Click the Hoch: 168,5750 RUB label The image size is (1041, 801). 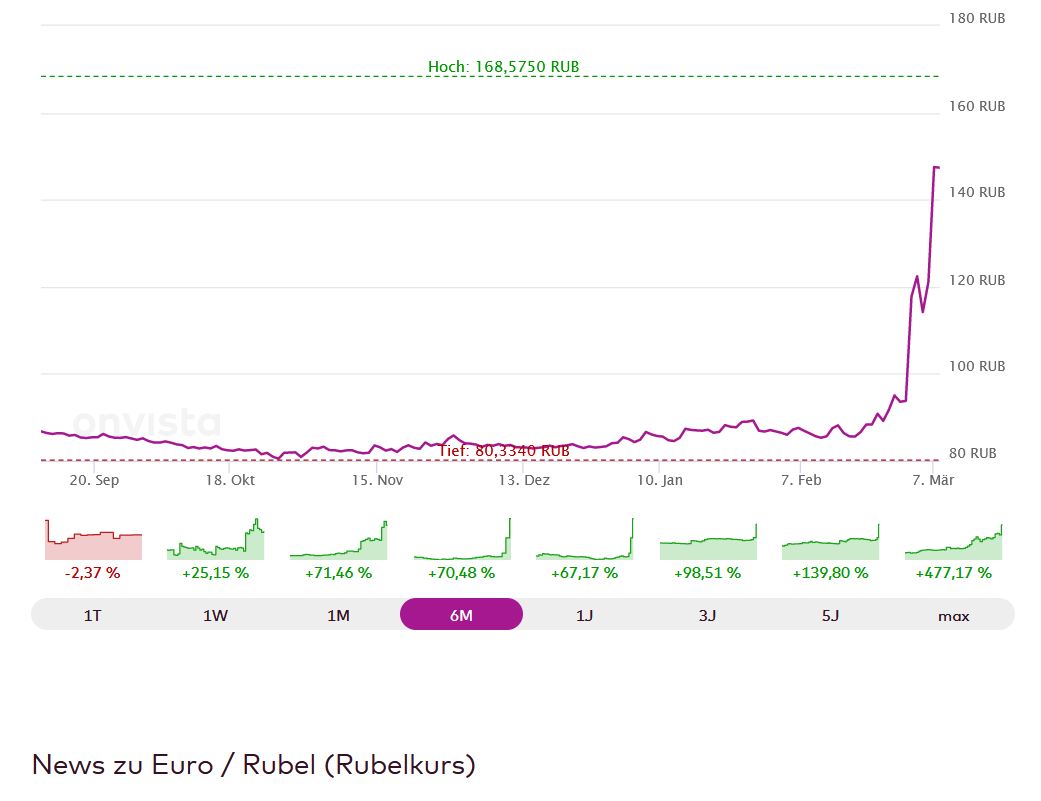(503, 67)
